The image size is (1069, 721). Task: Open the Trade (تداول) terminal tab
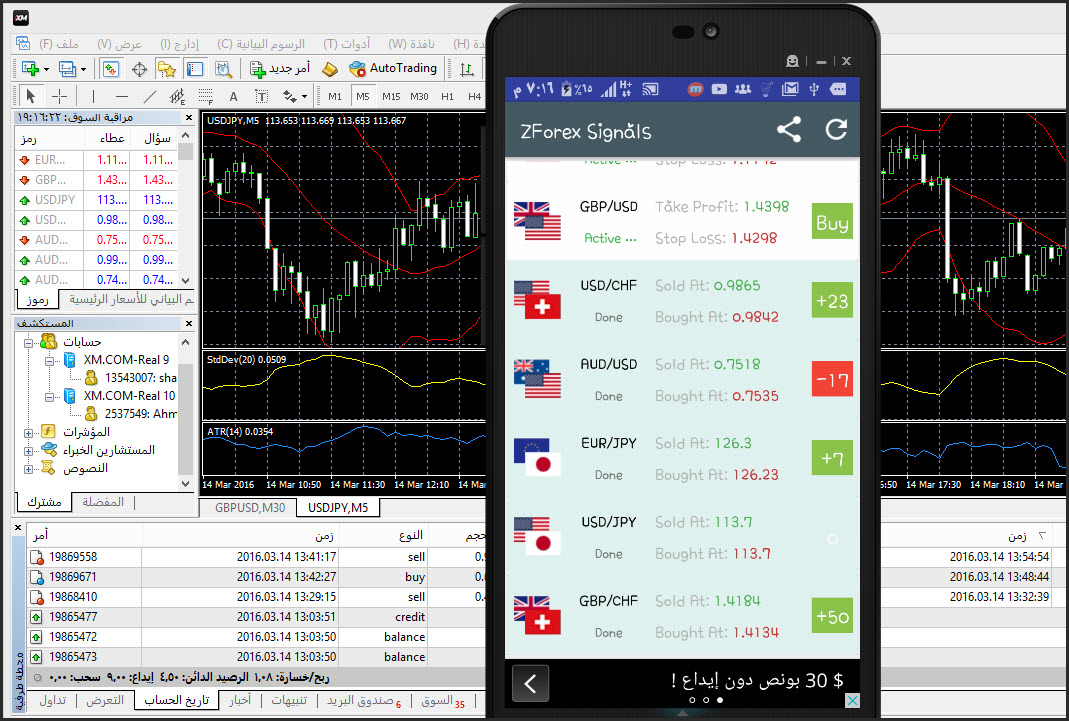point(52,701)
